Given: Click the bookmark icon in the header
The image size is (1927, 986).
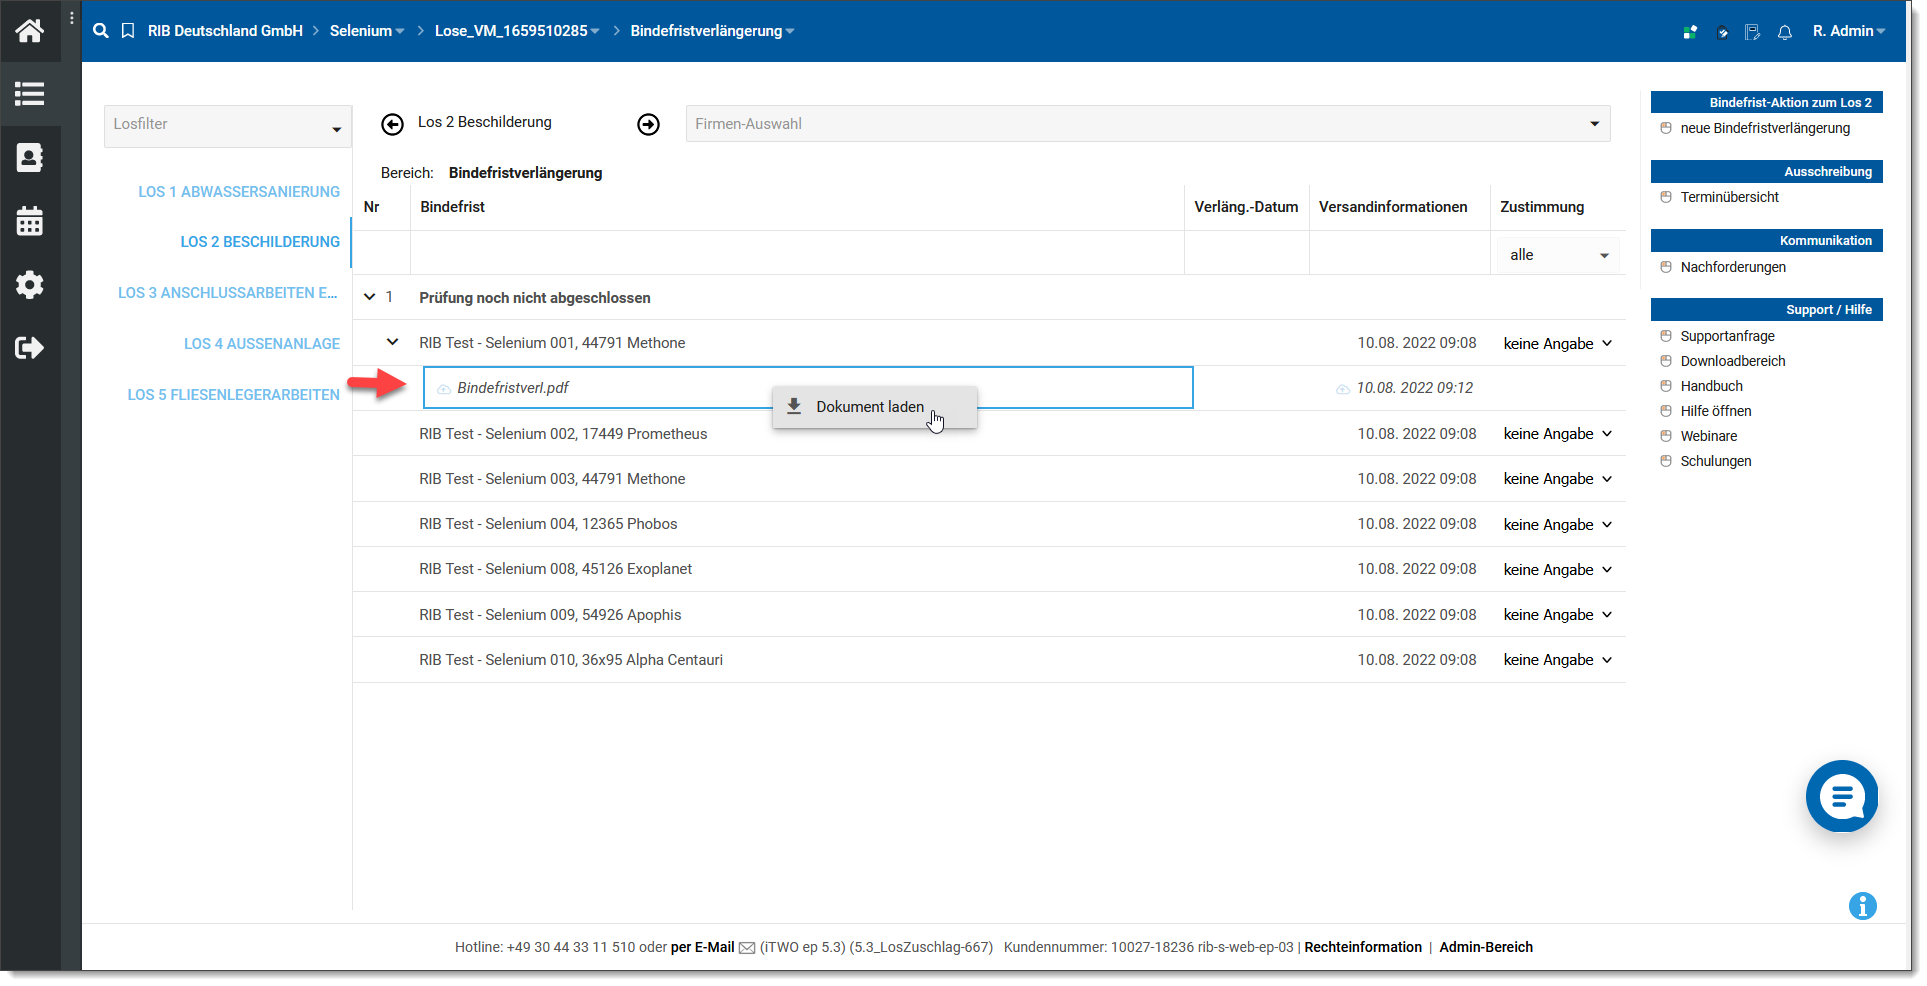Looking at the screenshot, I should point(128,31).
